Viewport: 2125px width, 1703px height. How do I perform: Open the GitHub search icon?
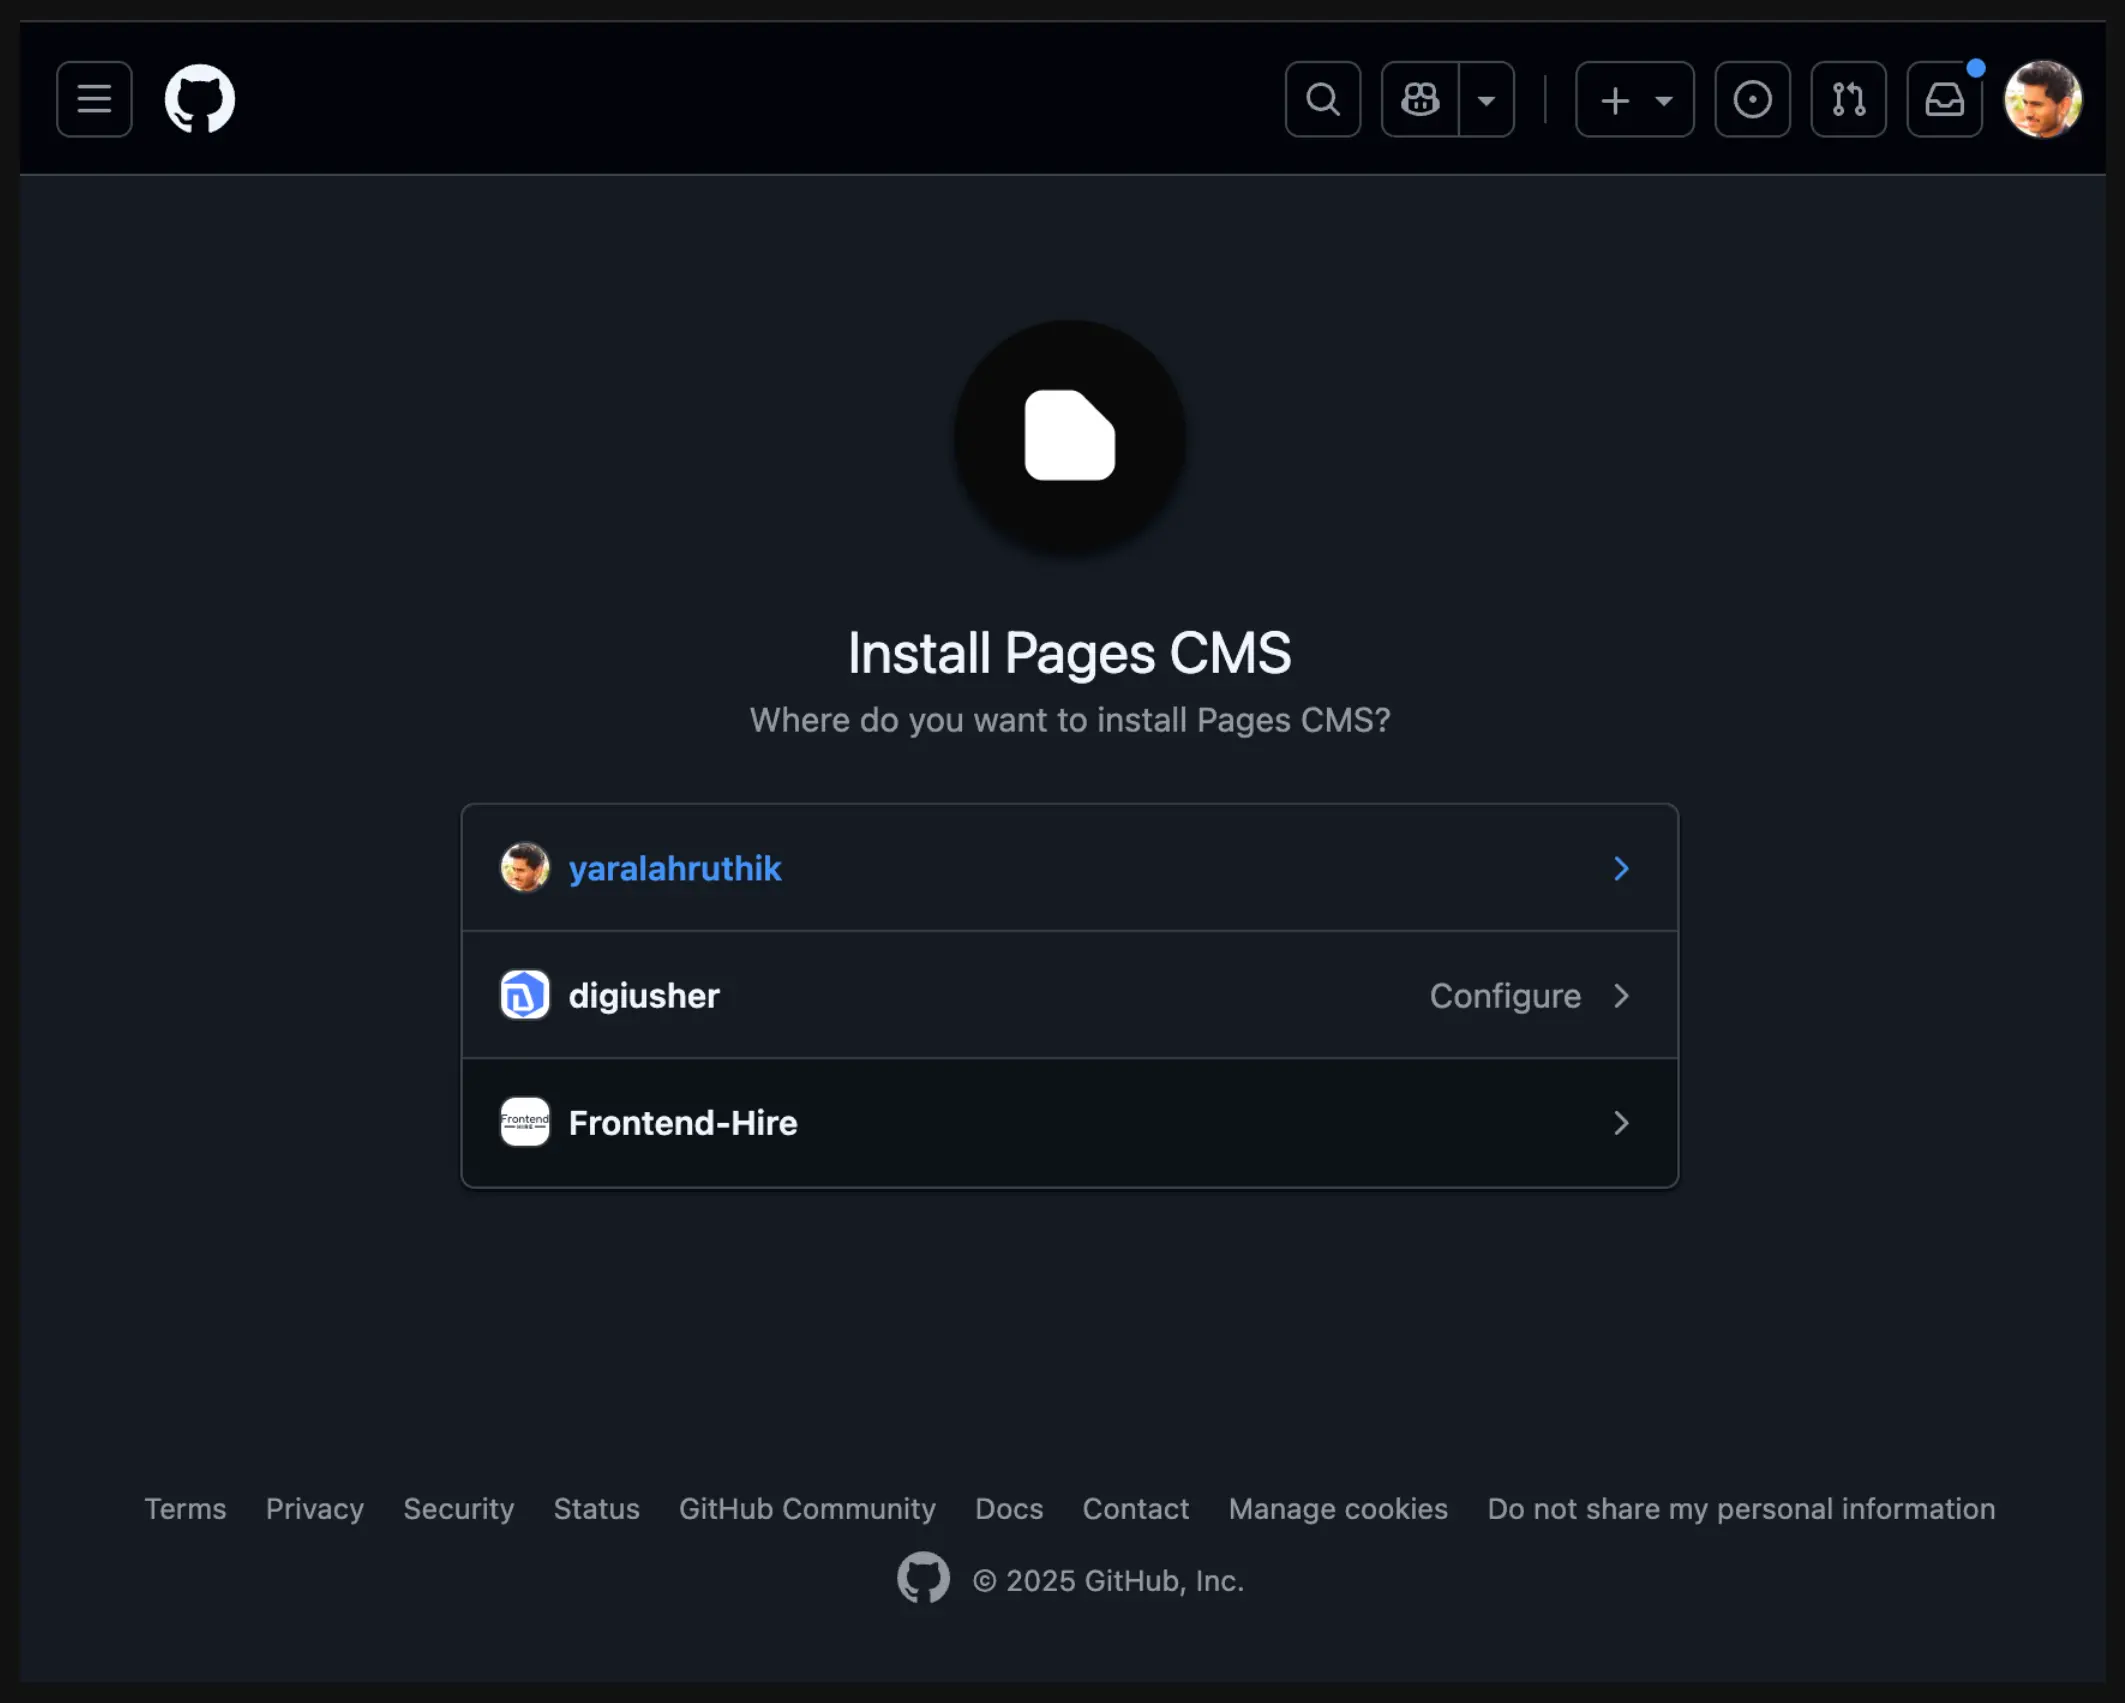[x=1322, y=98]
